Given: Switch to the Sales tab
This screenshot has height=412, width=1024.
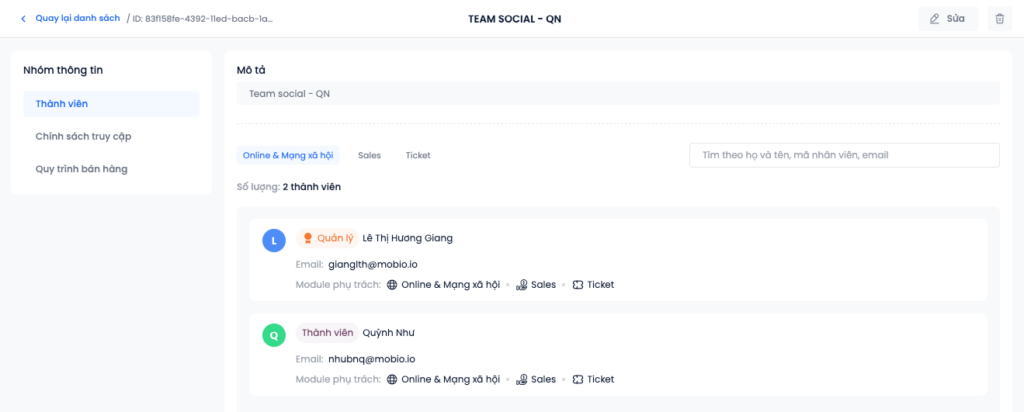Looking at the screenshot, I should coord(369,155).
